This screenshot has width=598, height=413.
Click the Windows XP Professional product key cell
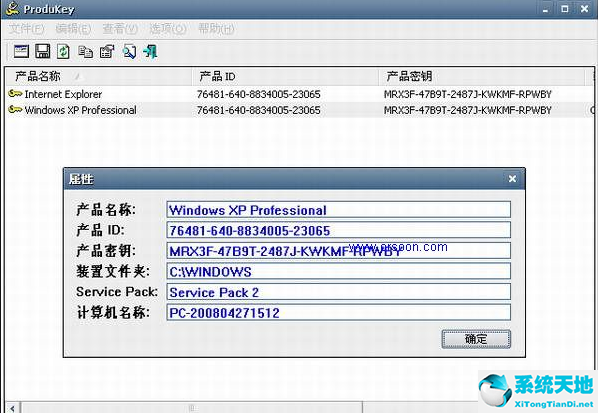tap(468, 110)
